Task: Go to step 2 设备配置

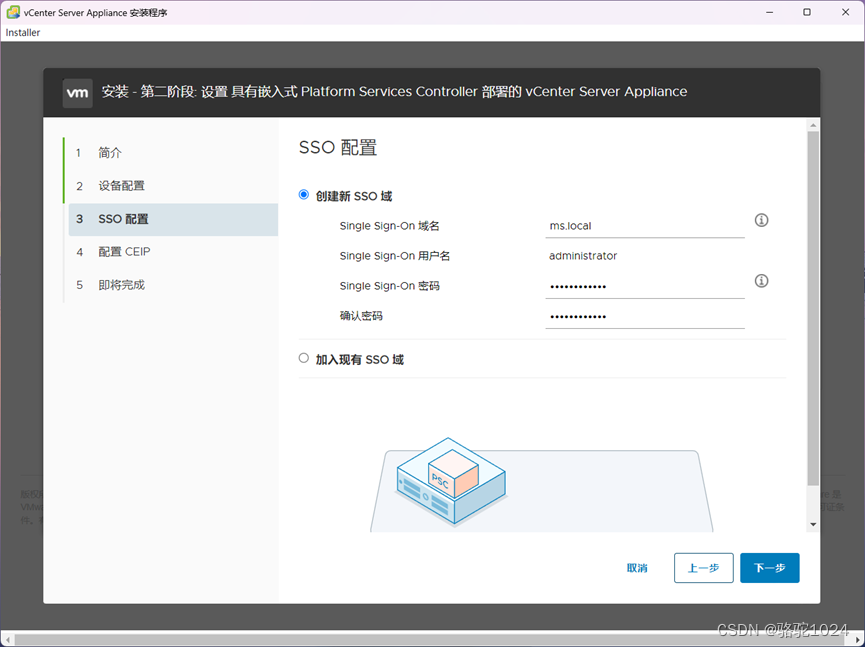Action: tap(173, 186)
